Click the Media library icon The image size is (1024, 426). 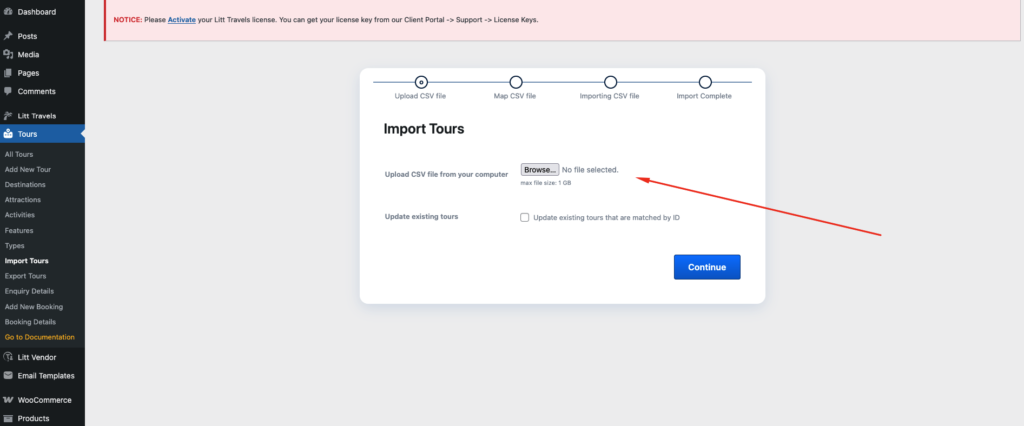click(9, 54)
